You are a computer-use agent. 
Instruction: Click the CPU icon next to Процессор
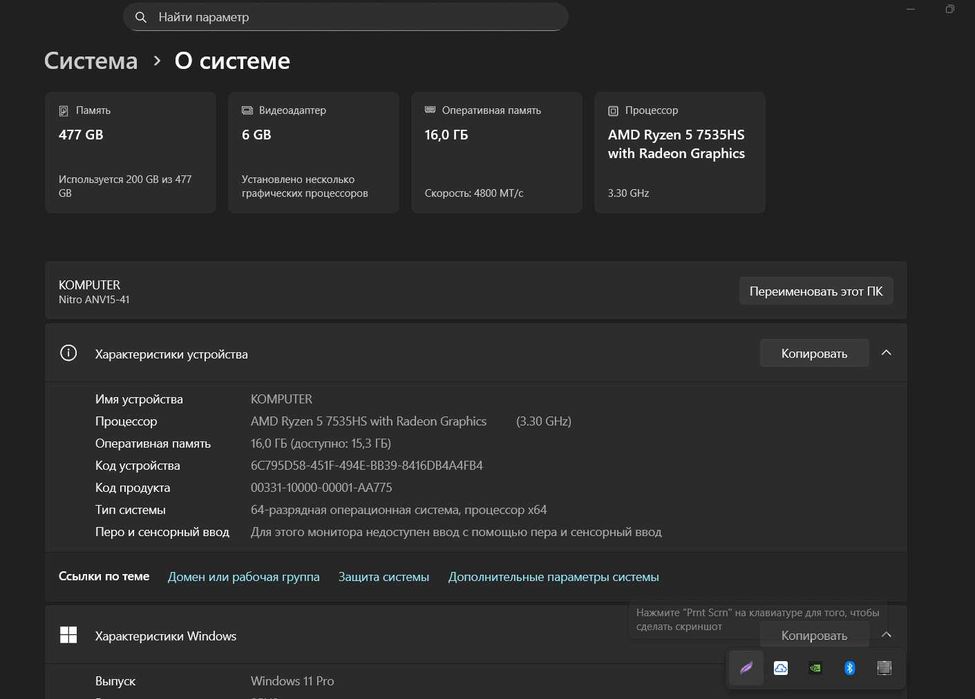point(613,111)
